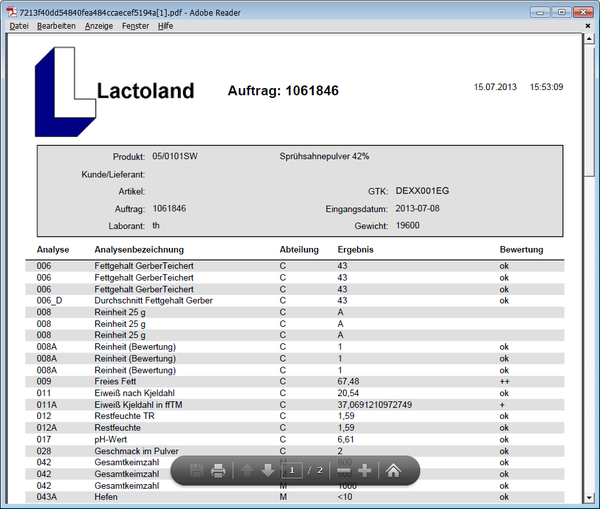Viewport: 600px width, 509px height.
Task: Open the Hilfe menu
Action: tap(165, 26)
